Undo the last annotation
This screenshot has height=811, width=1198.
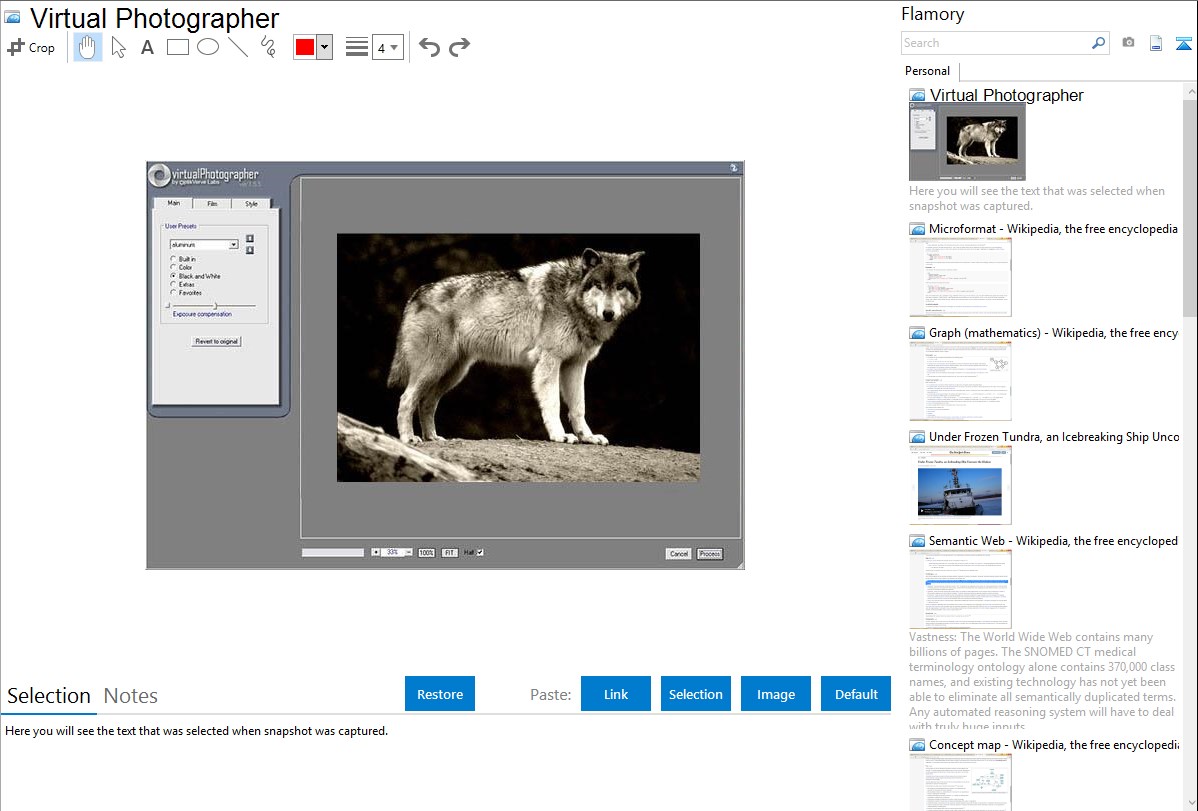429,47
